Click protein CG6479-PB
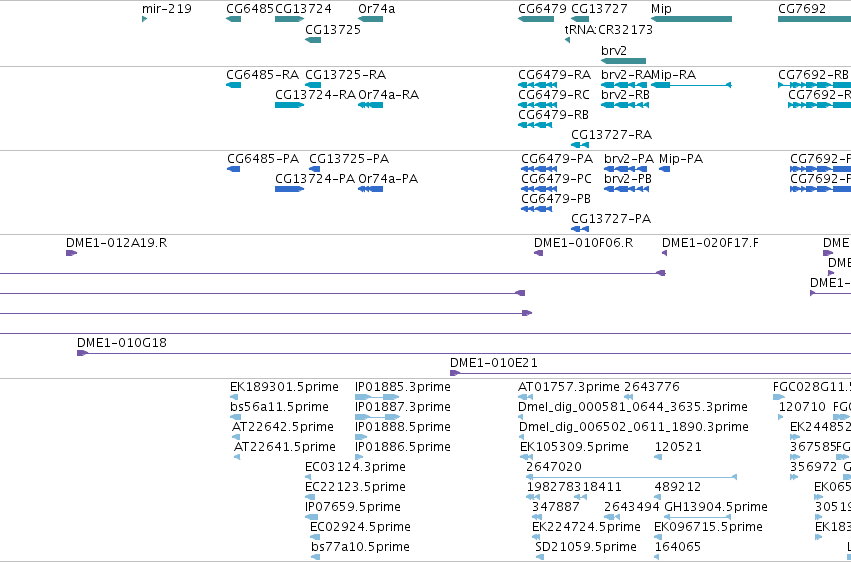This screenshot has width=851, height=562. pos(556,200)
